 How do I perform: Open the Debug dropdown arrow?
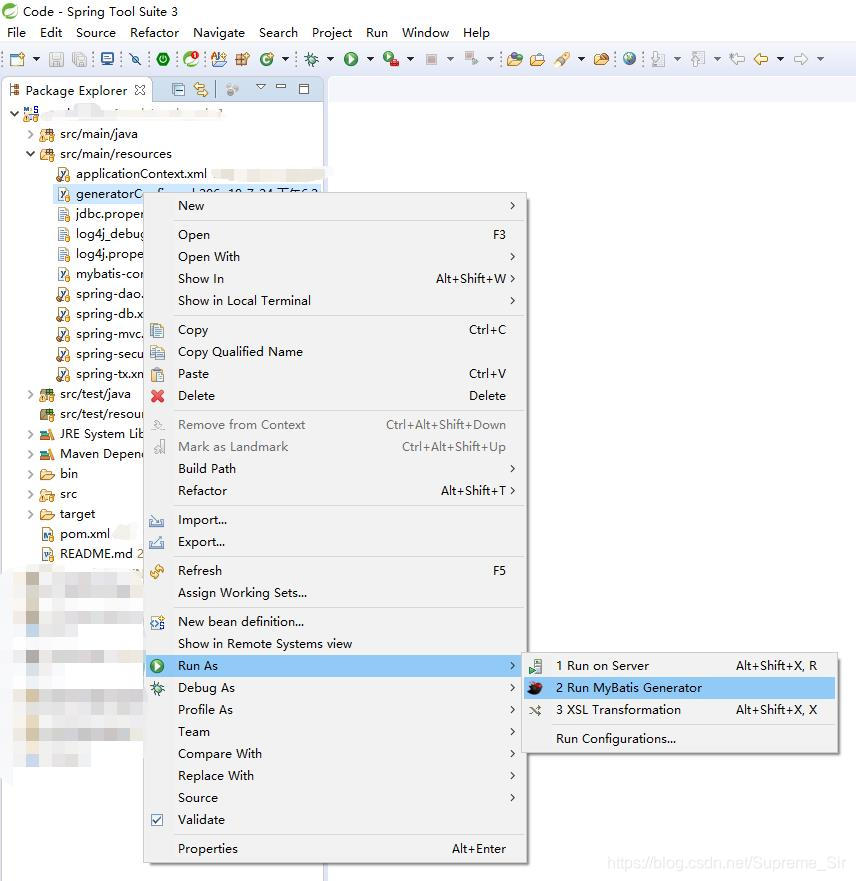pos(330,59)
